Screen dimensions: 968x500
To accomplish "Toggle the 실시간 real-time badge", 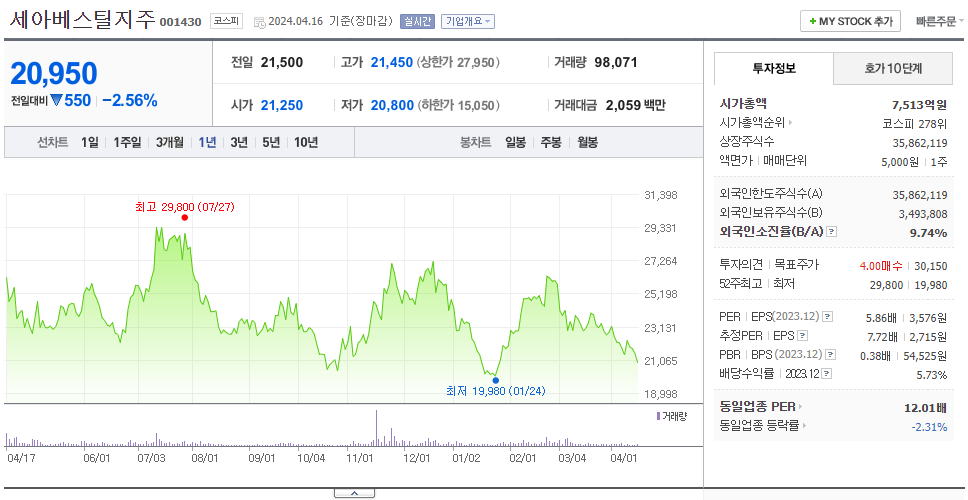I will coord(417,22).
